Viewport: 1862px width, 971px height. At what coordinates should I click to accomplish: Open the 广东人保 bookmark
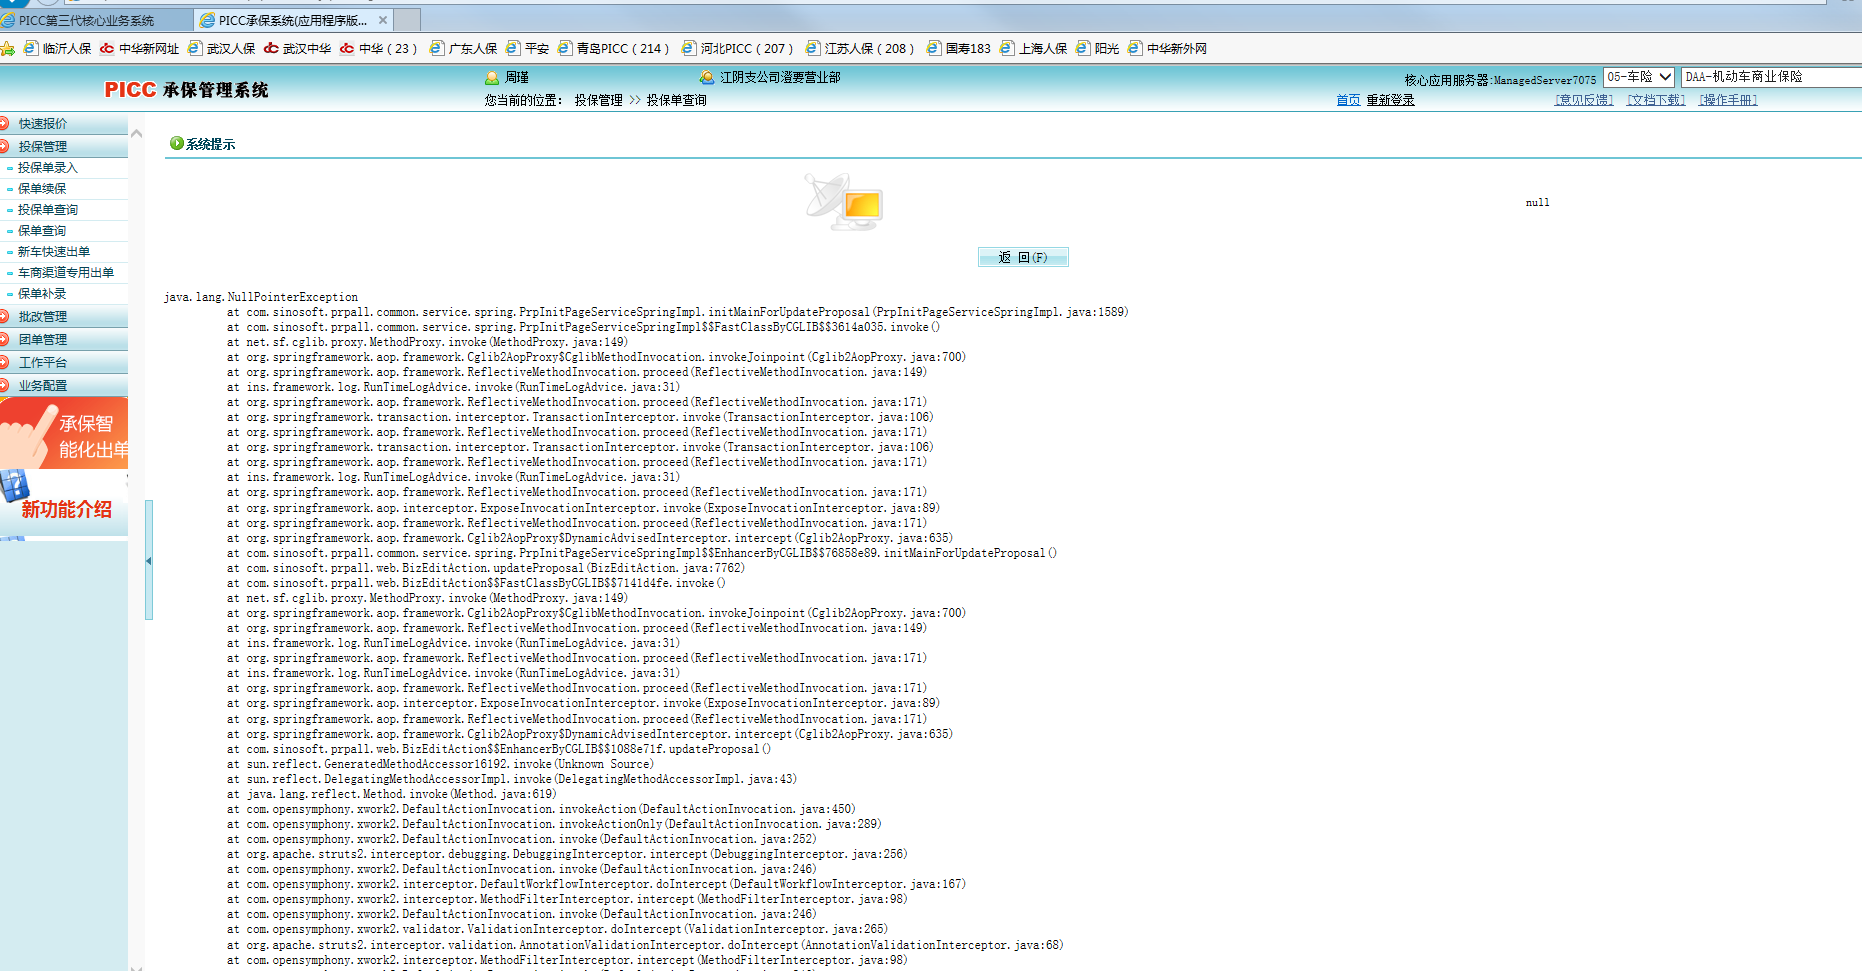463,48
